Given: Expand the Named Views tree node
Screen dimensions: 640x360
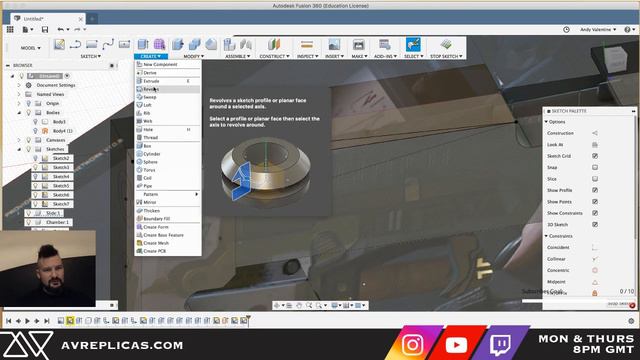Looking at the screenshot, I should point(19,94).
